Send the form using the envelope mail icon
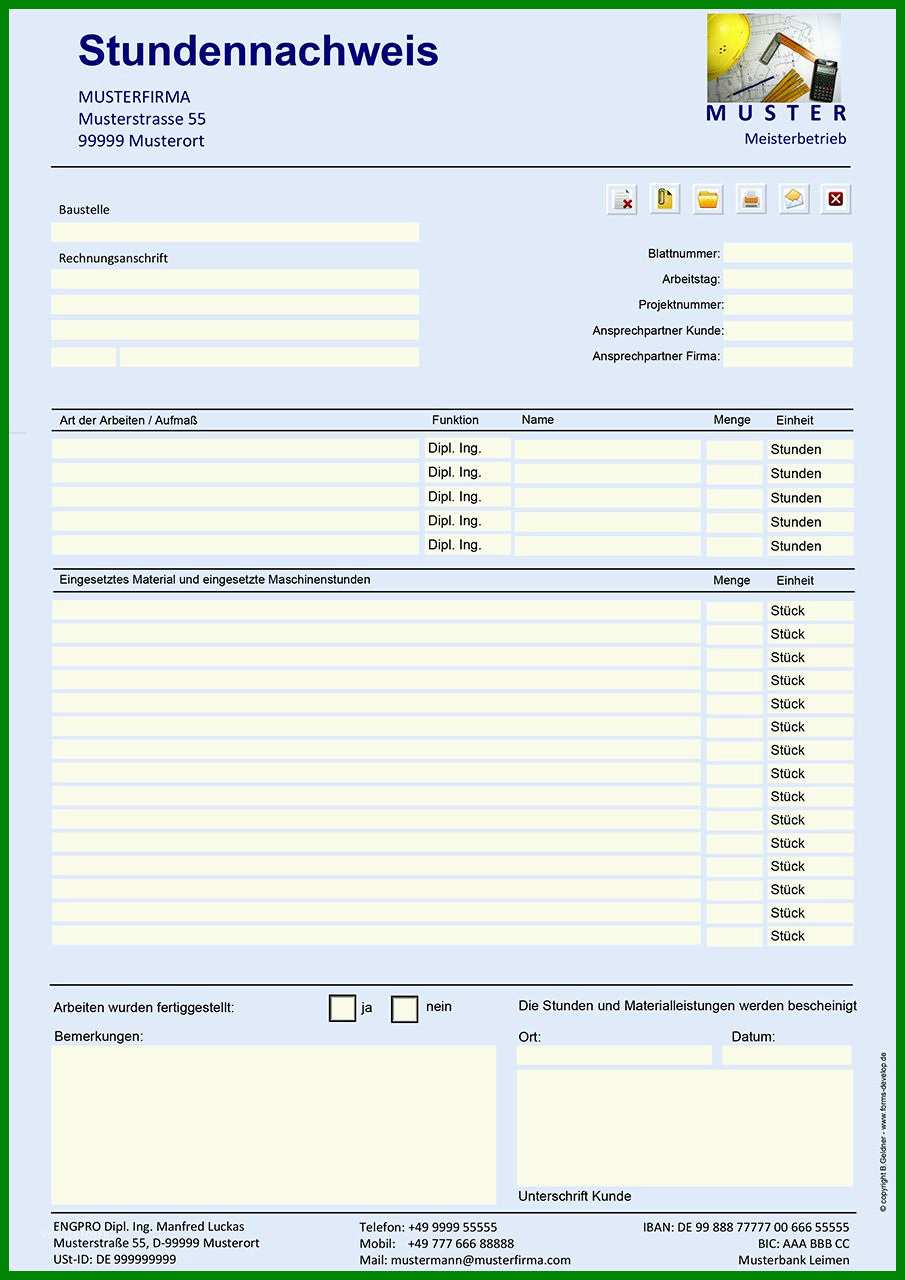Viewport: 905px width, 1280px height. [x=794, y=199]
